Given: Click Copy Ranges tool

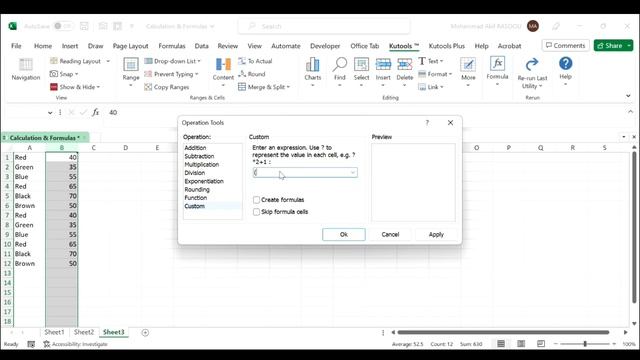Looking at the screenshot, I should pyautogui.click(x=167, y=87).
